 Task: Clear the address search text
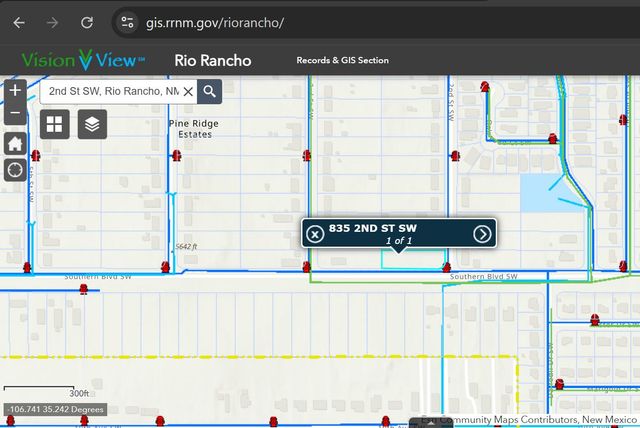tap(187, 91)
